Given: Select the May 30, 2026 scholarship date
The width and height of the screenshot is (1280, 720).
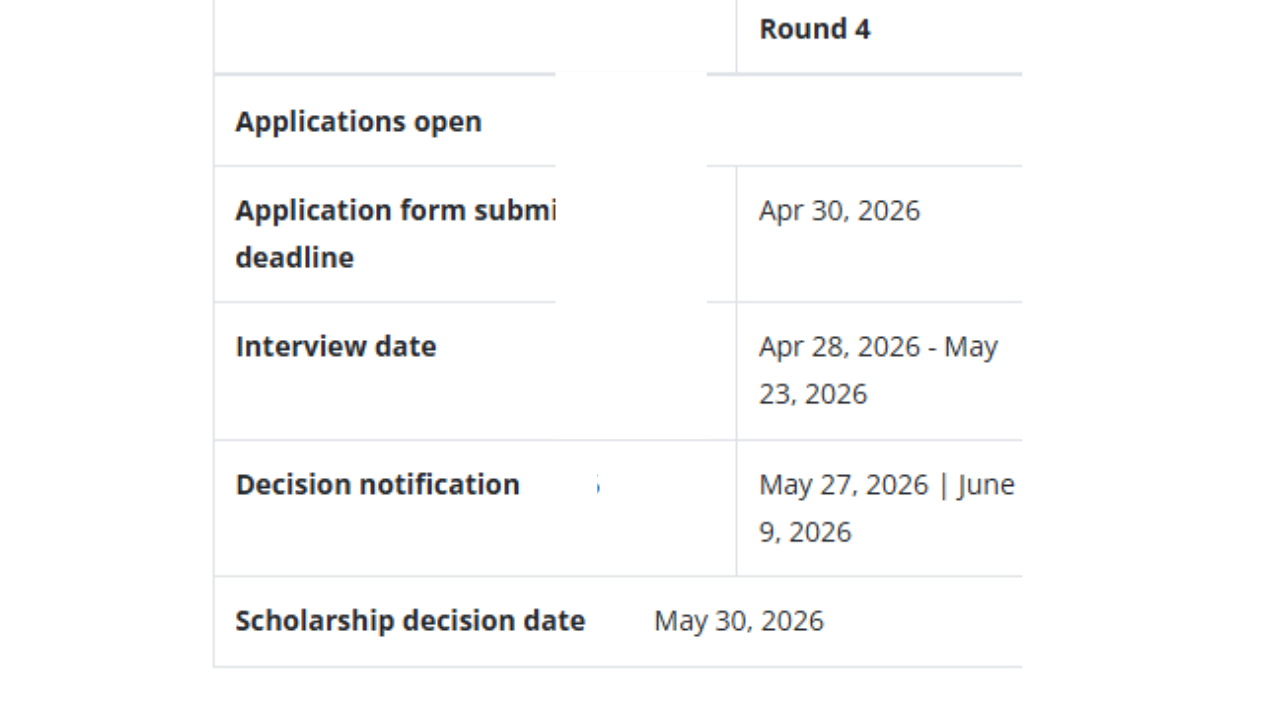Looking at the screenshot, I should (x=738, y=621).
